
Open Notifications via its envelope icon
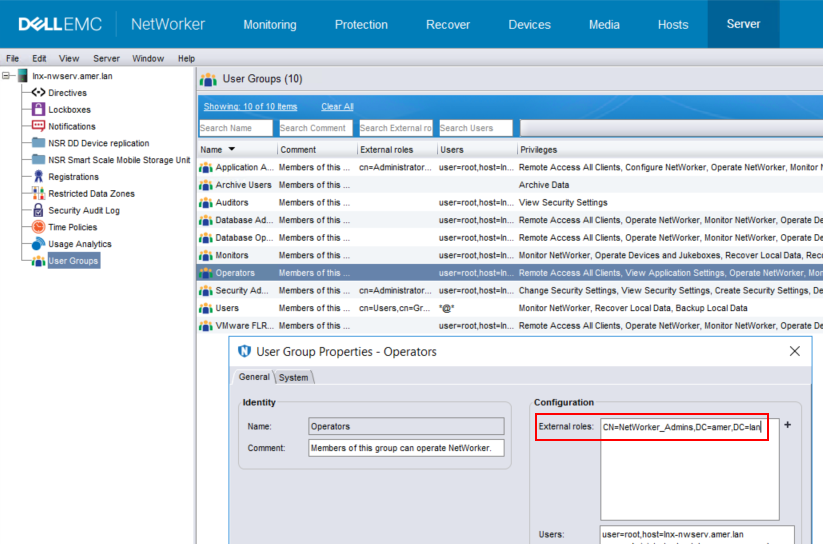pyautogui.click(x=39, y=127)
